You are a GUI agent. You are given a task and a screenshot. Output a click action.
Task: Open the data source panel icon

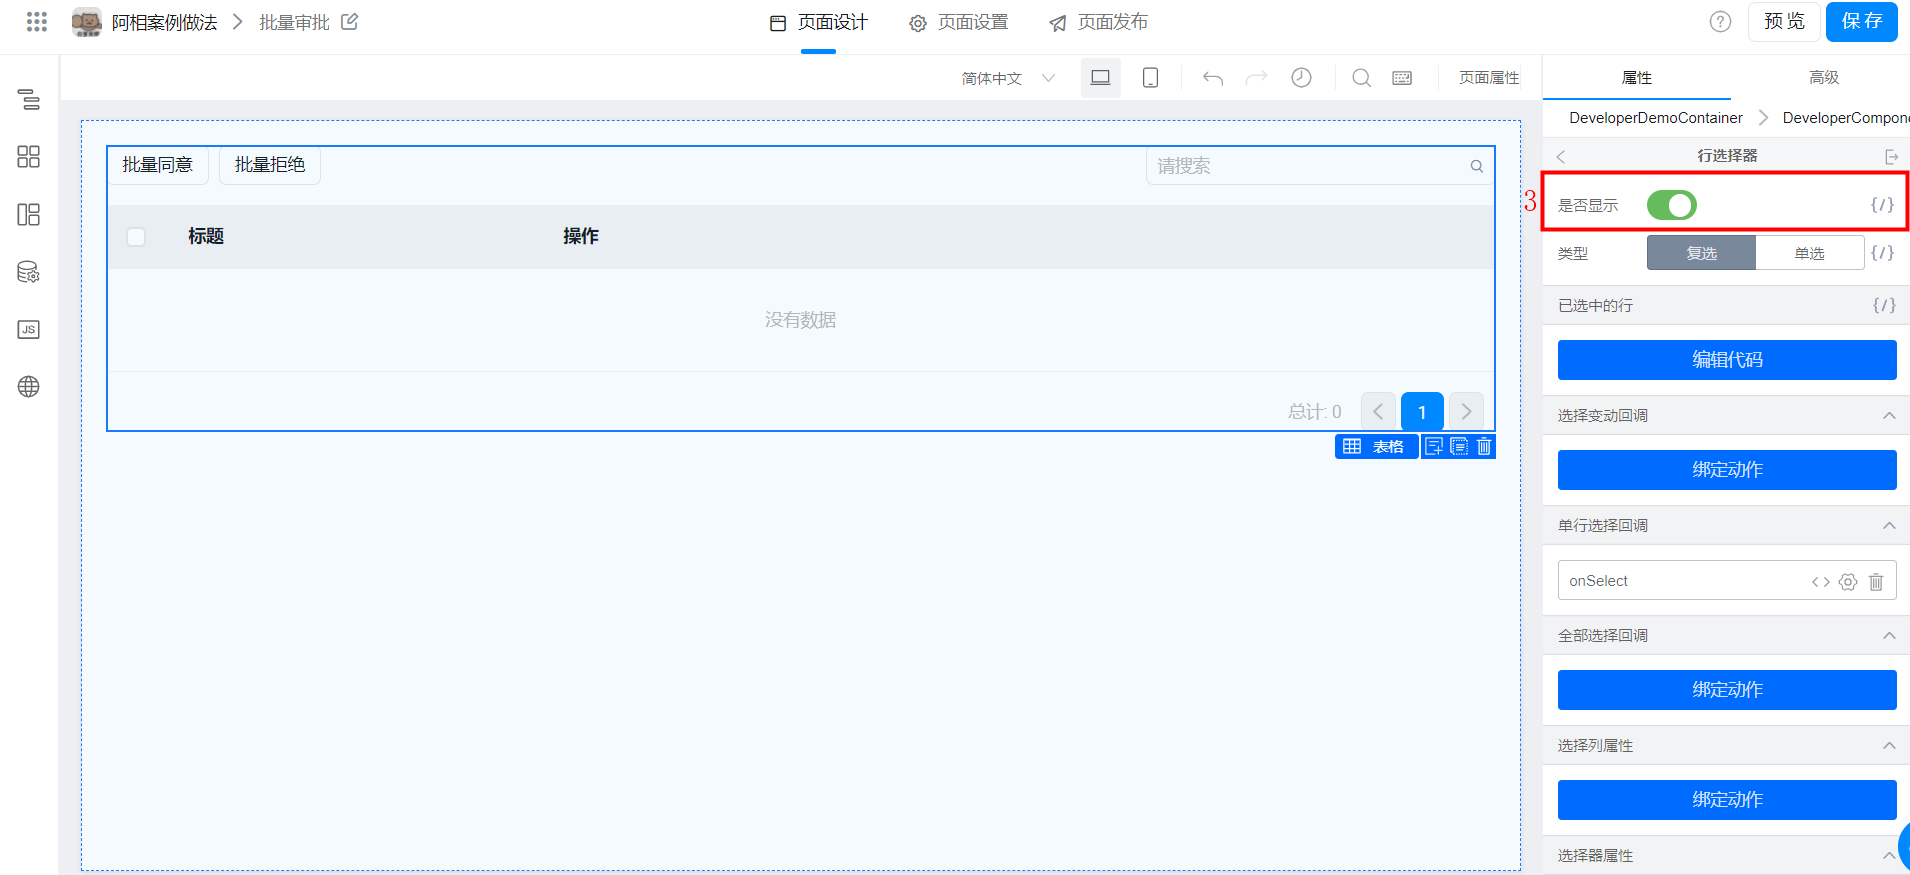click(29, 272)
